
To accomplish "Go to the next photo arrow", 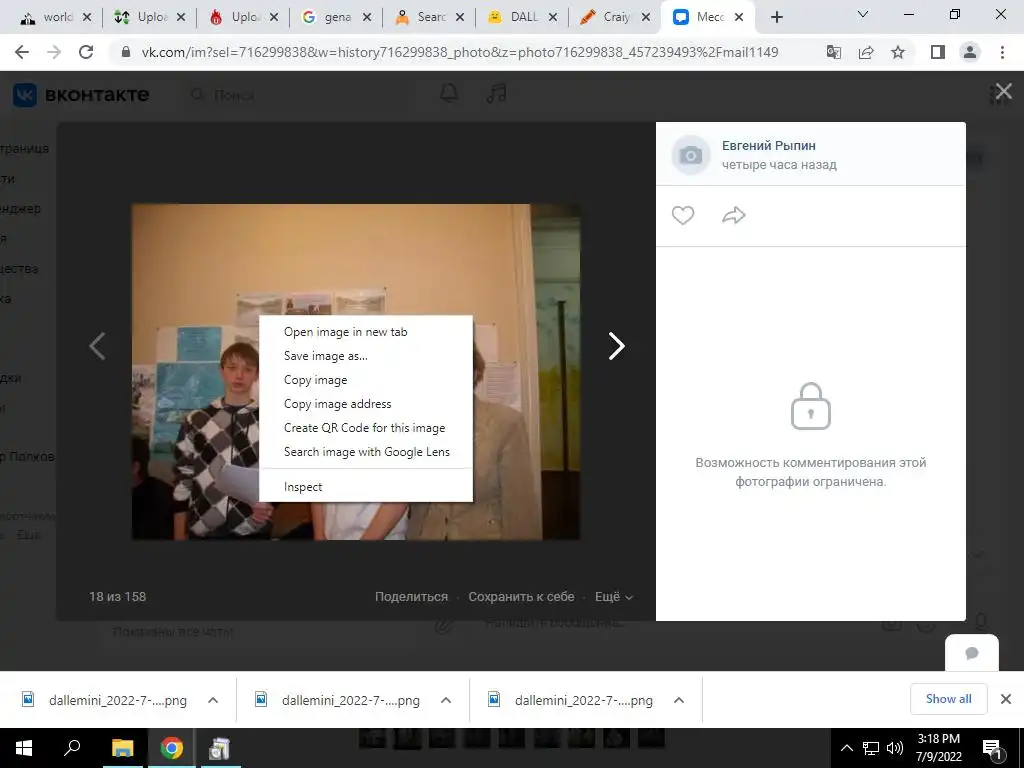I will (616, 346).
